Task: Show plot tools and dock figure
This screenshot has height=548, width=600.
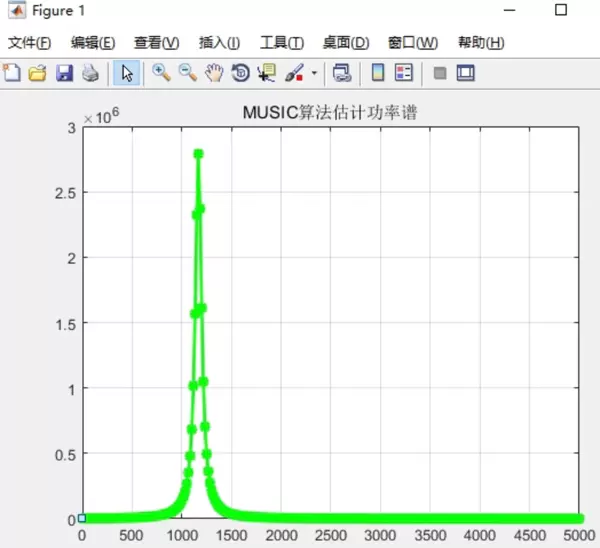Action: 465,73
